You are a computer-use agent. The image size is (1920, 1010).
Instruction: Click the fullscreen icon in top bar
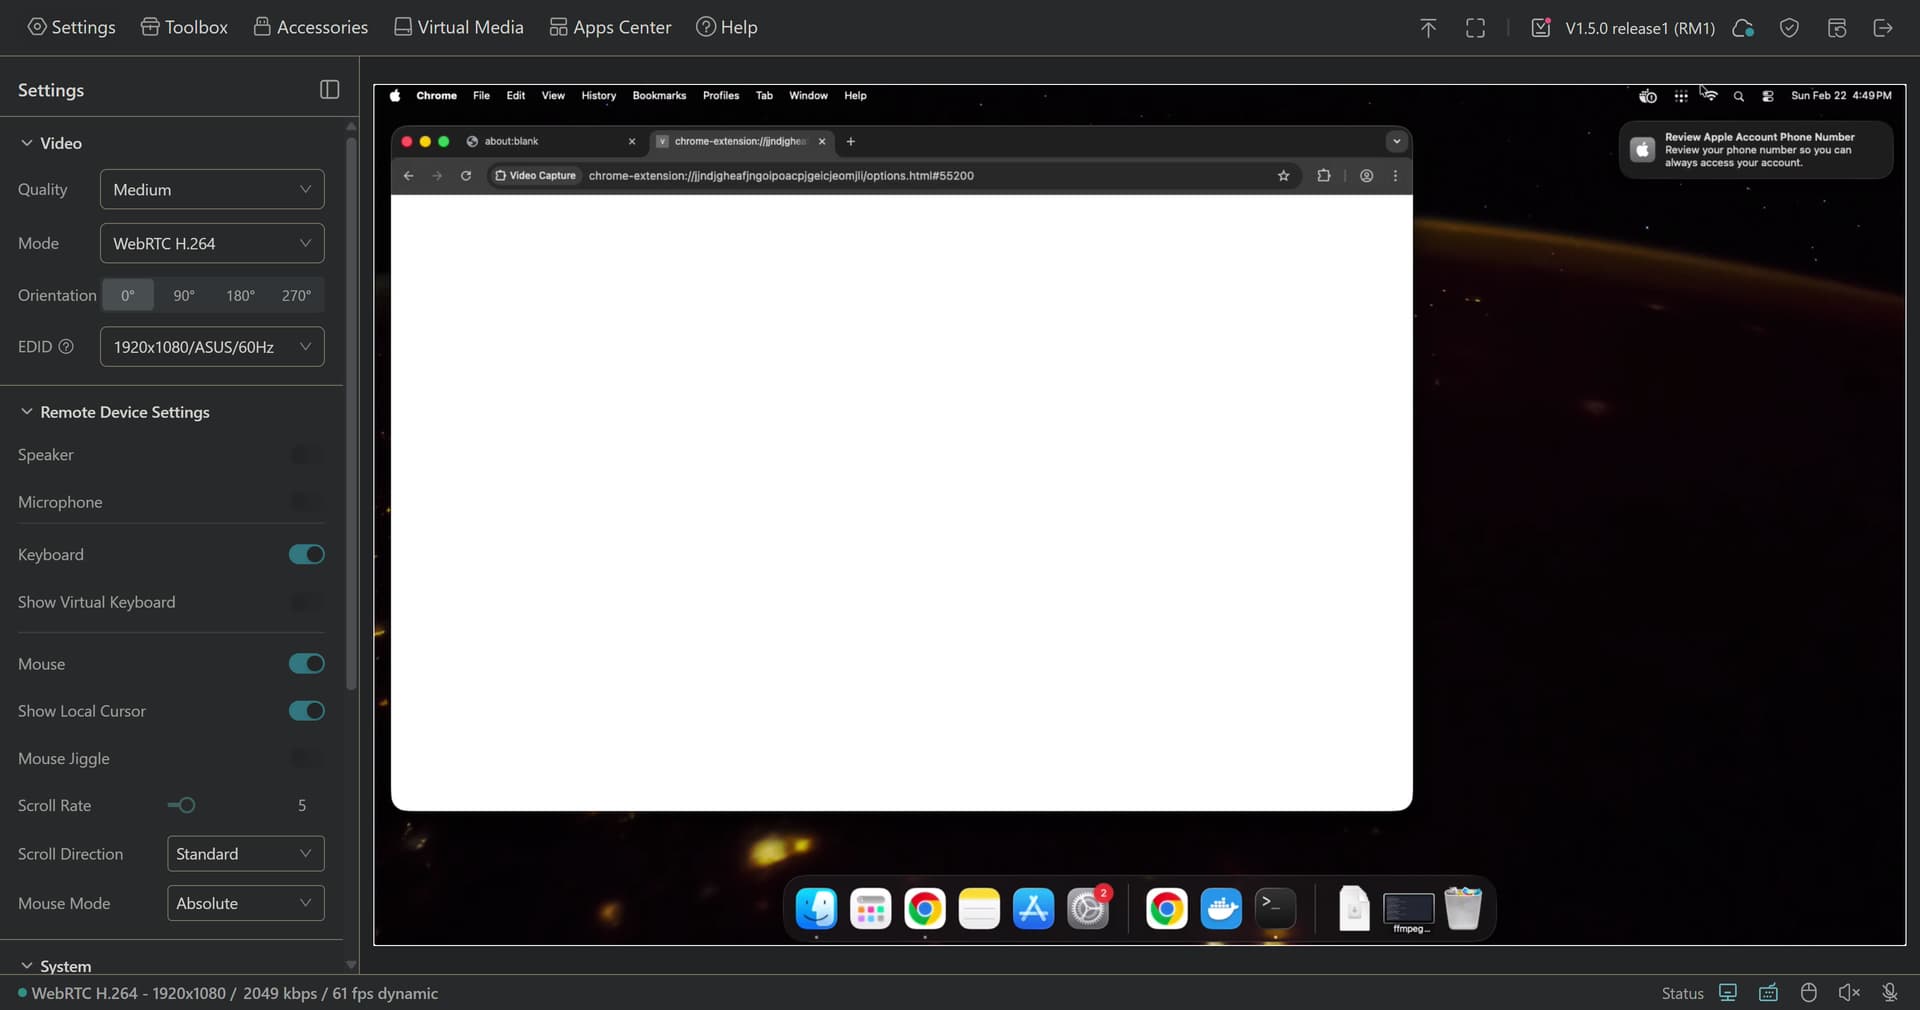click(x=1475, y=28)
